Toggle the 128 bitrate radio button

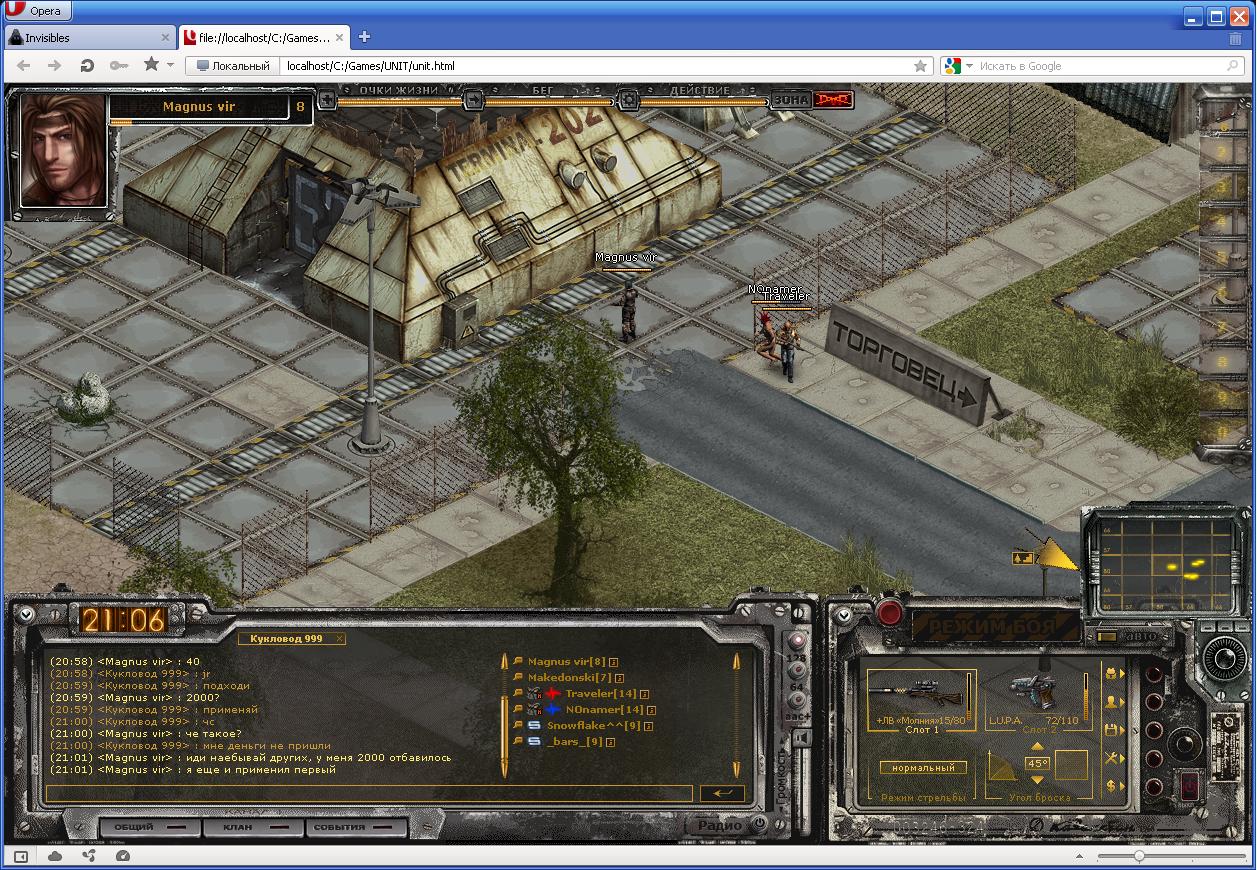click(797, 641)
